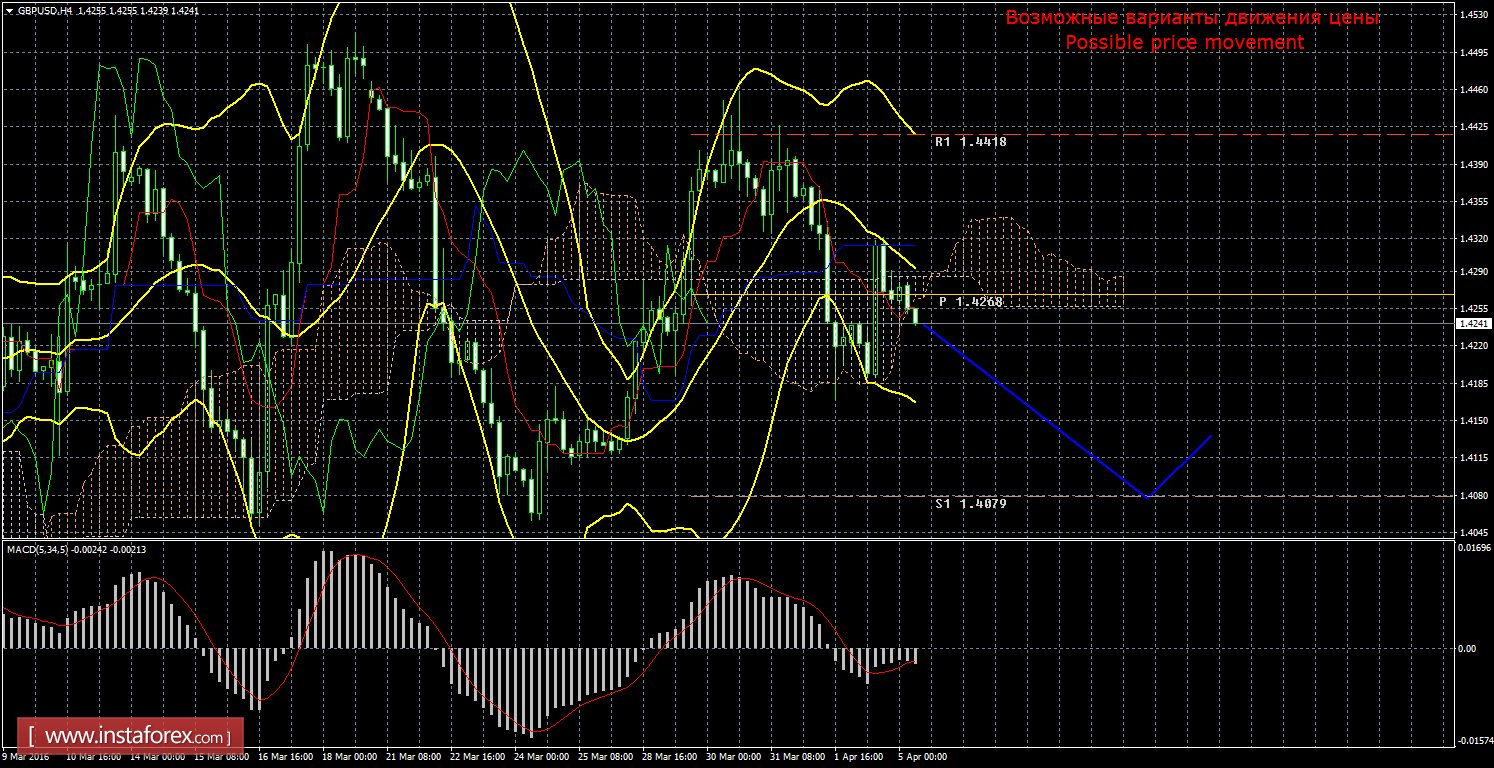Click price axis value 1.4495
This screenshot has width=1494, height=768.
coord(1473,53)
